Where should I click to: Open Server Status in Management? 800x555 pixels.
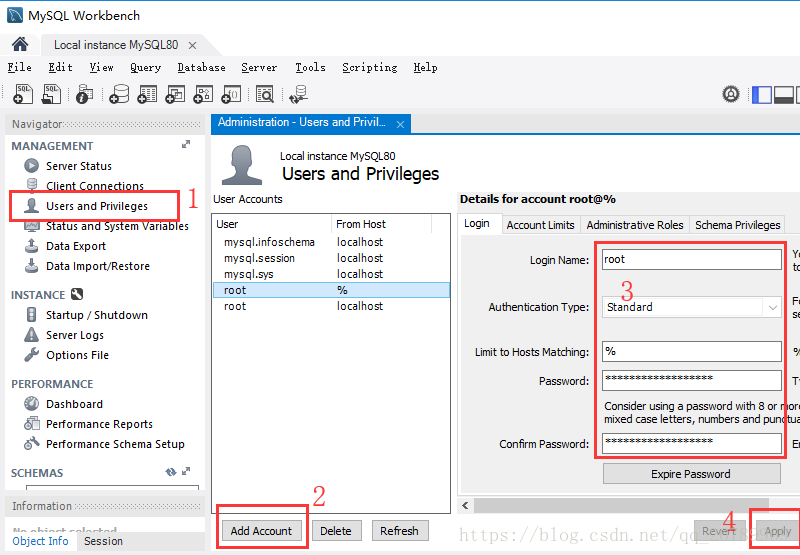coord(79,166)
